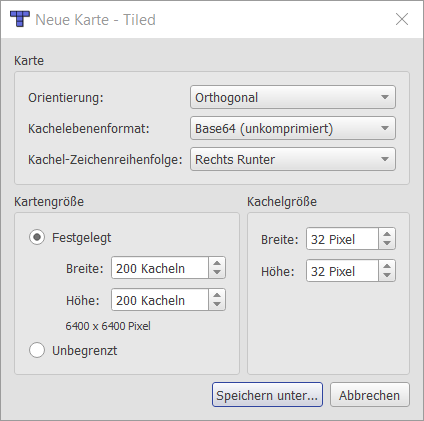
Task: Increase tile Höhe Pixel with up arrow
Action: (387, 266)
